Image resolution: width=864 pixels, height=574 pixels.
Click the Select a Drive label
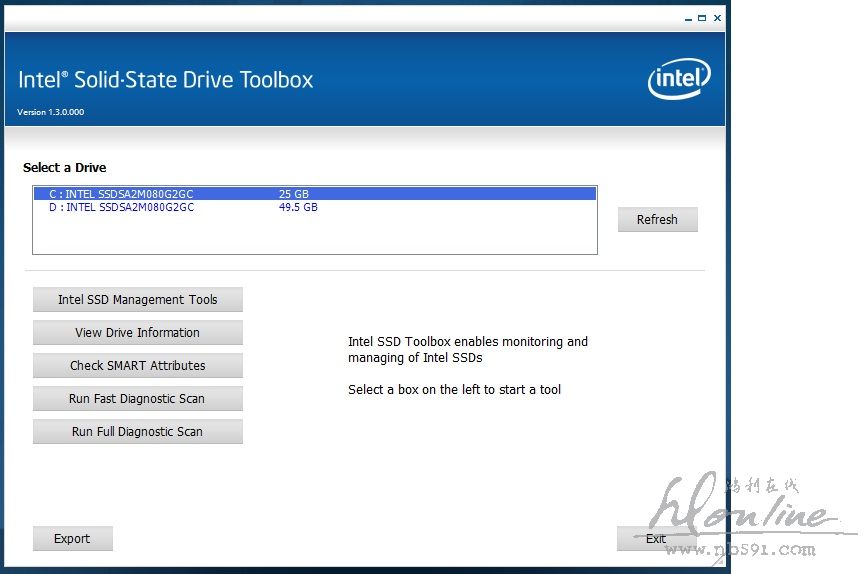click(x=64, y=168)
